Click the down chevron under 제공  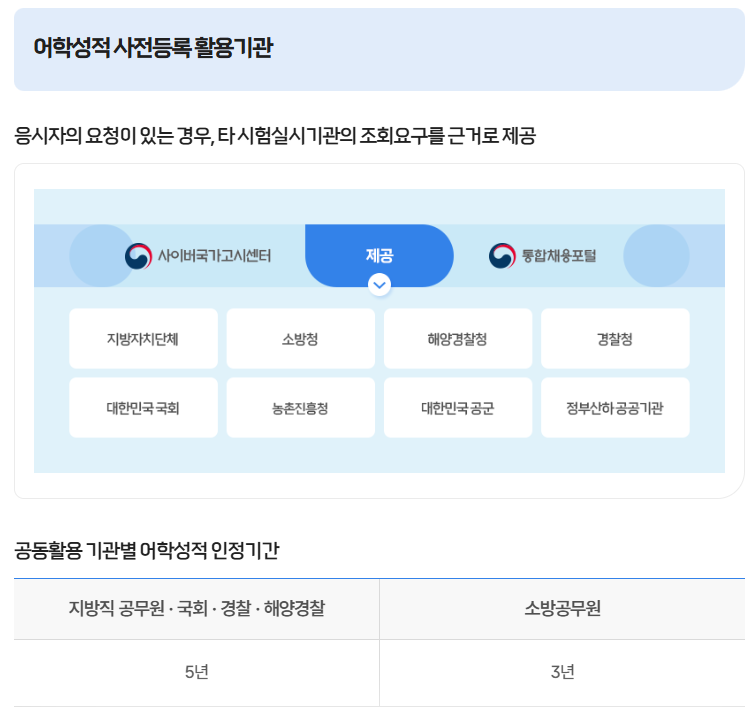click(x=379, y=285)
